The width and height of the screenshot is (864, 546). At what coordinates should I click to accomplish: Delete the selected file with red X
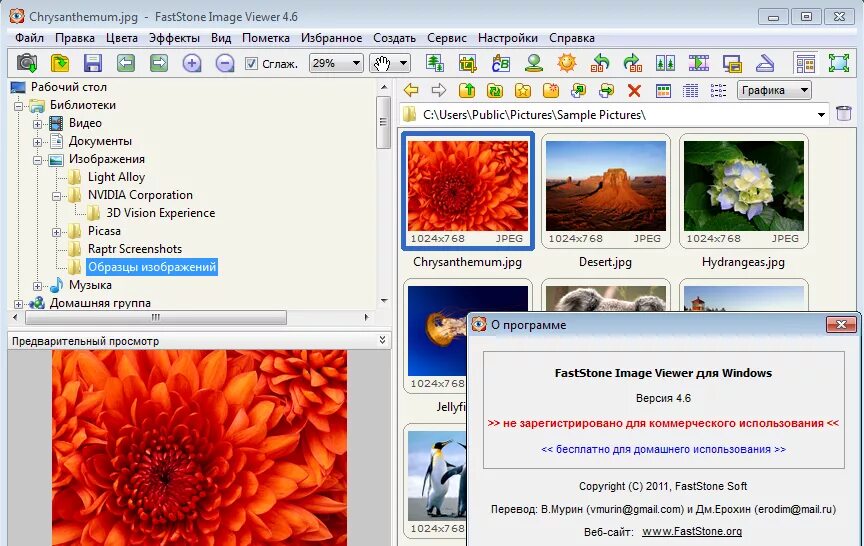click(634, 90)
